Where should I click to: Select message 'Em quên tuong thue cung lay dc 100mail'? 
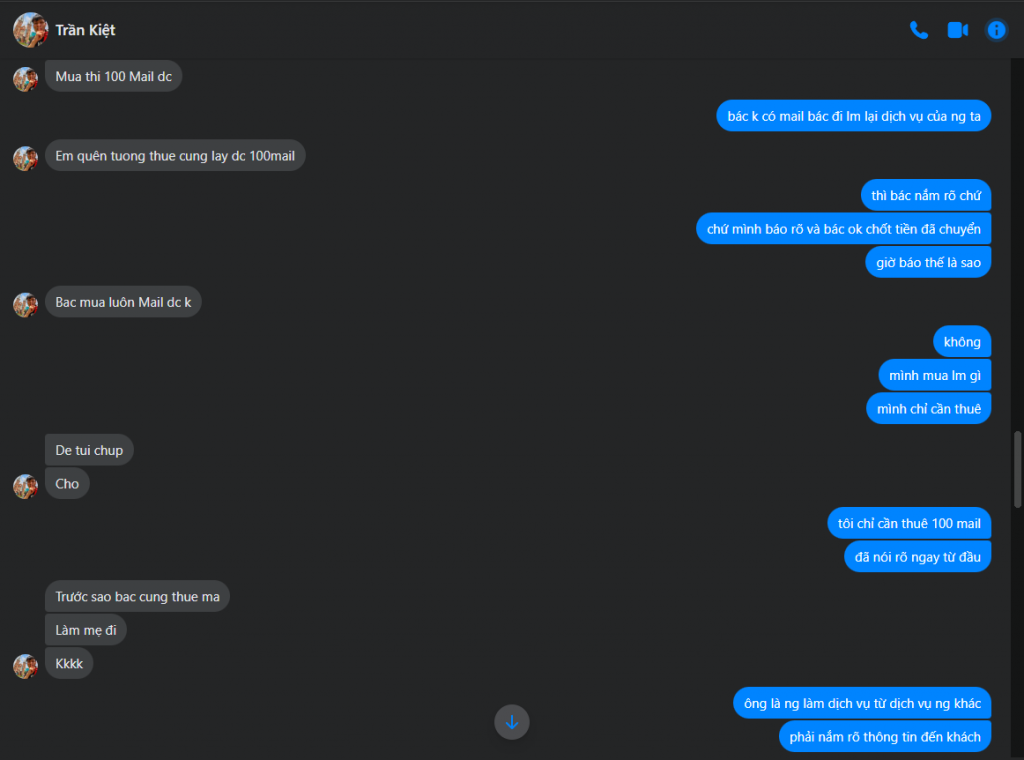175,155
